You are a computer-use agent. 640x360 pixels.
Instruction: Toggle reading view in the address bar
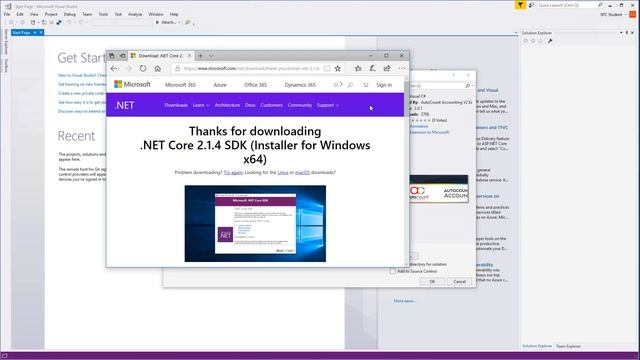coord(327,69)
